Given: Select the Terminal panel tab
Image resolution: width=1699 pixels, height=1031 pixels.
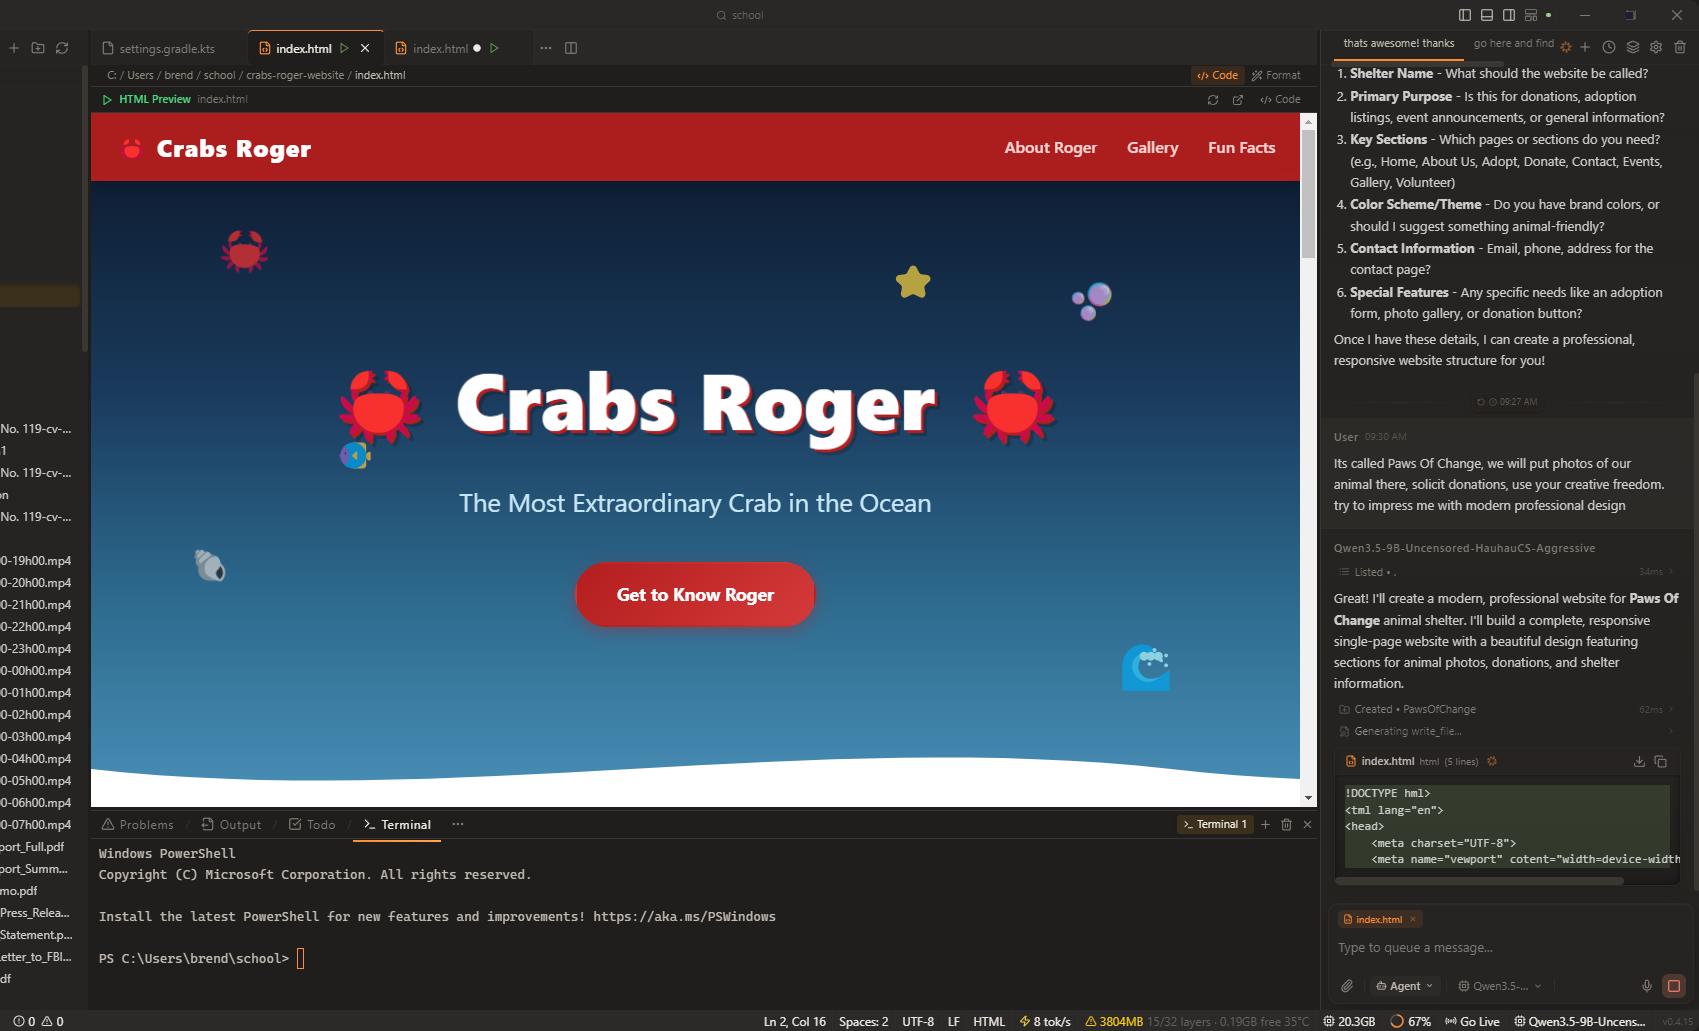Looking at the screenshot, I should click(x=397, y=825).
